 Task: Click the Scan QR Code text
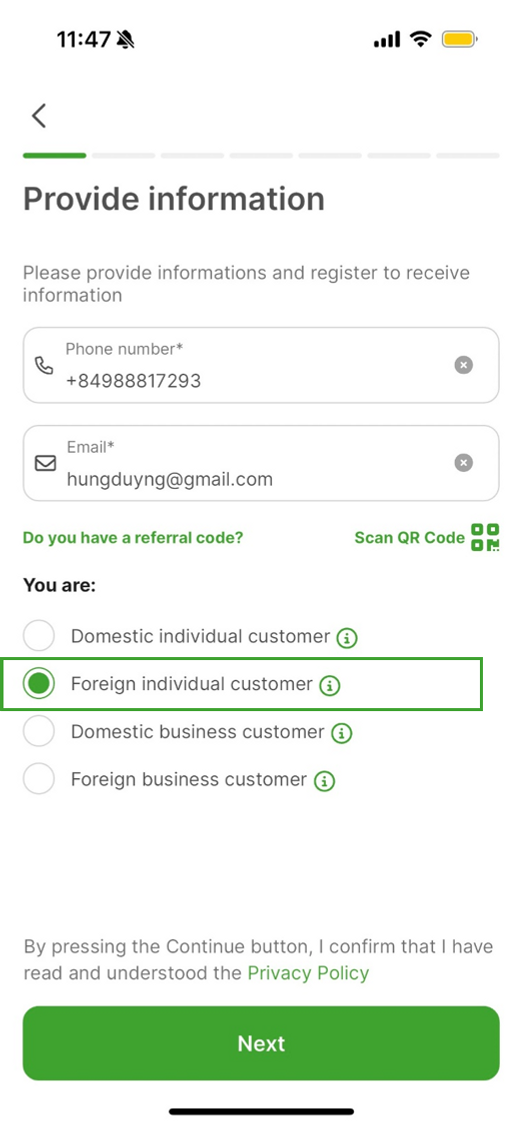click(410, 537)
